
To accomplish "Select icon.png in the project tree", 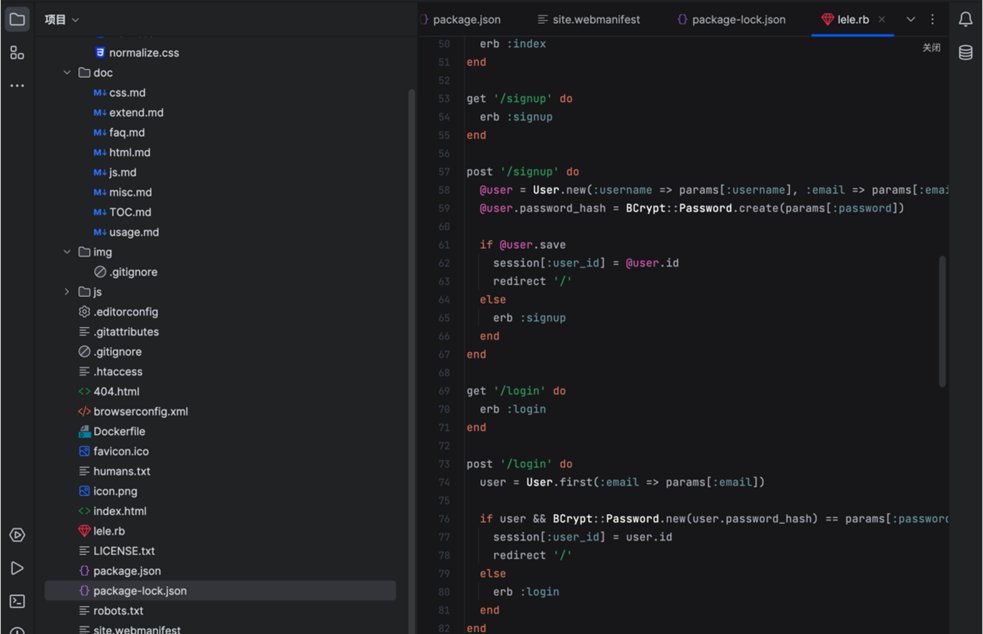I will tap(115, 492).
